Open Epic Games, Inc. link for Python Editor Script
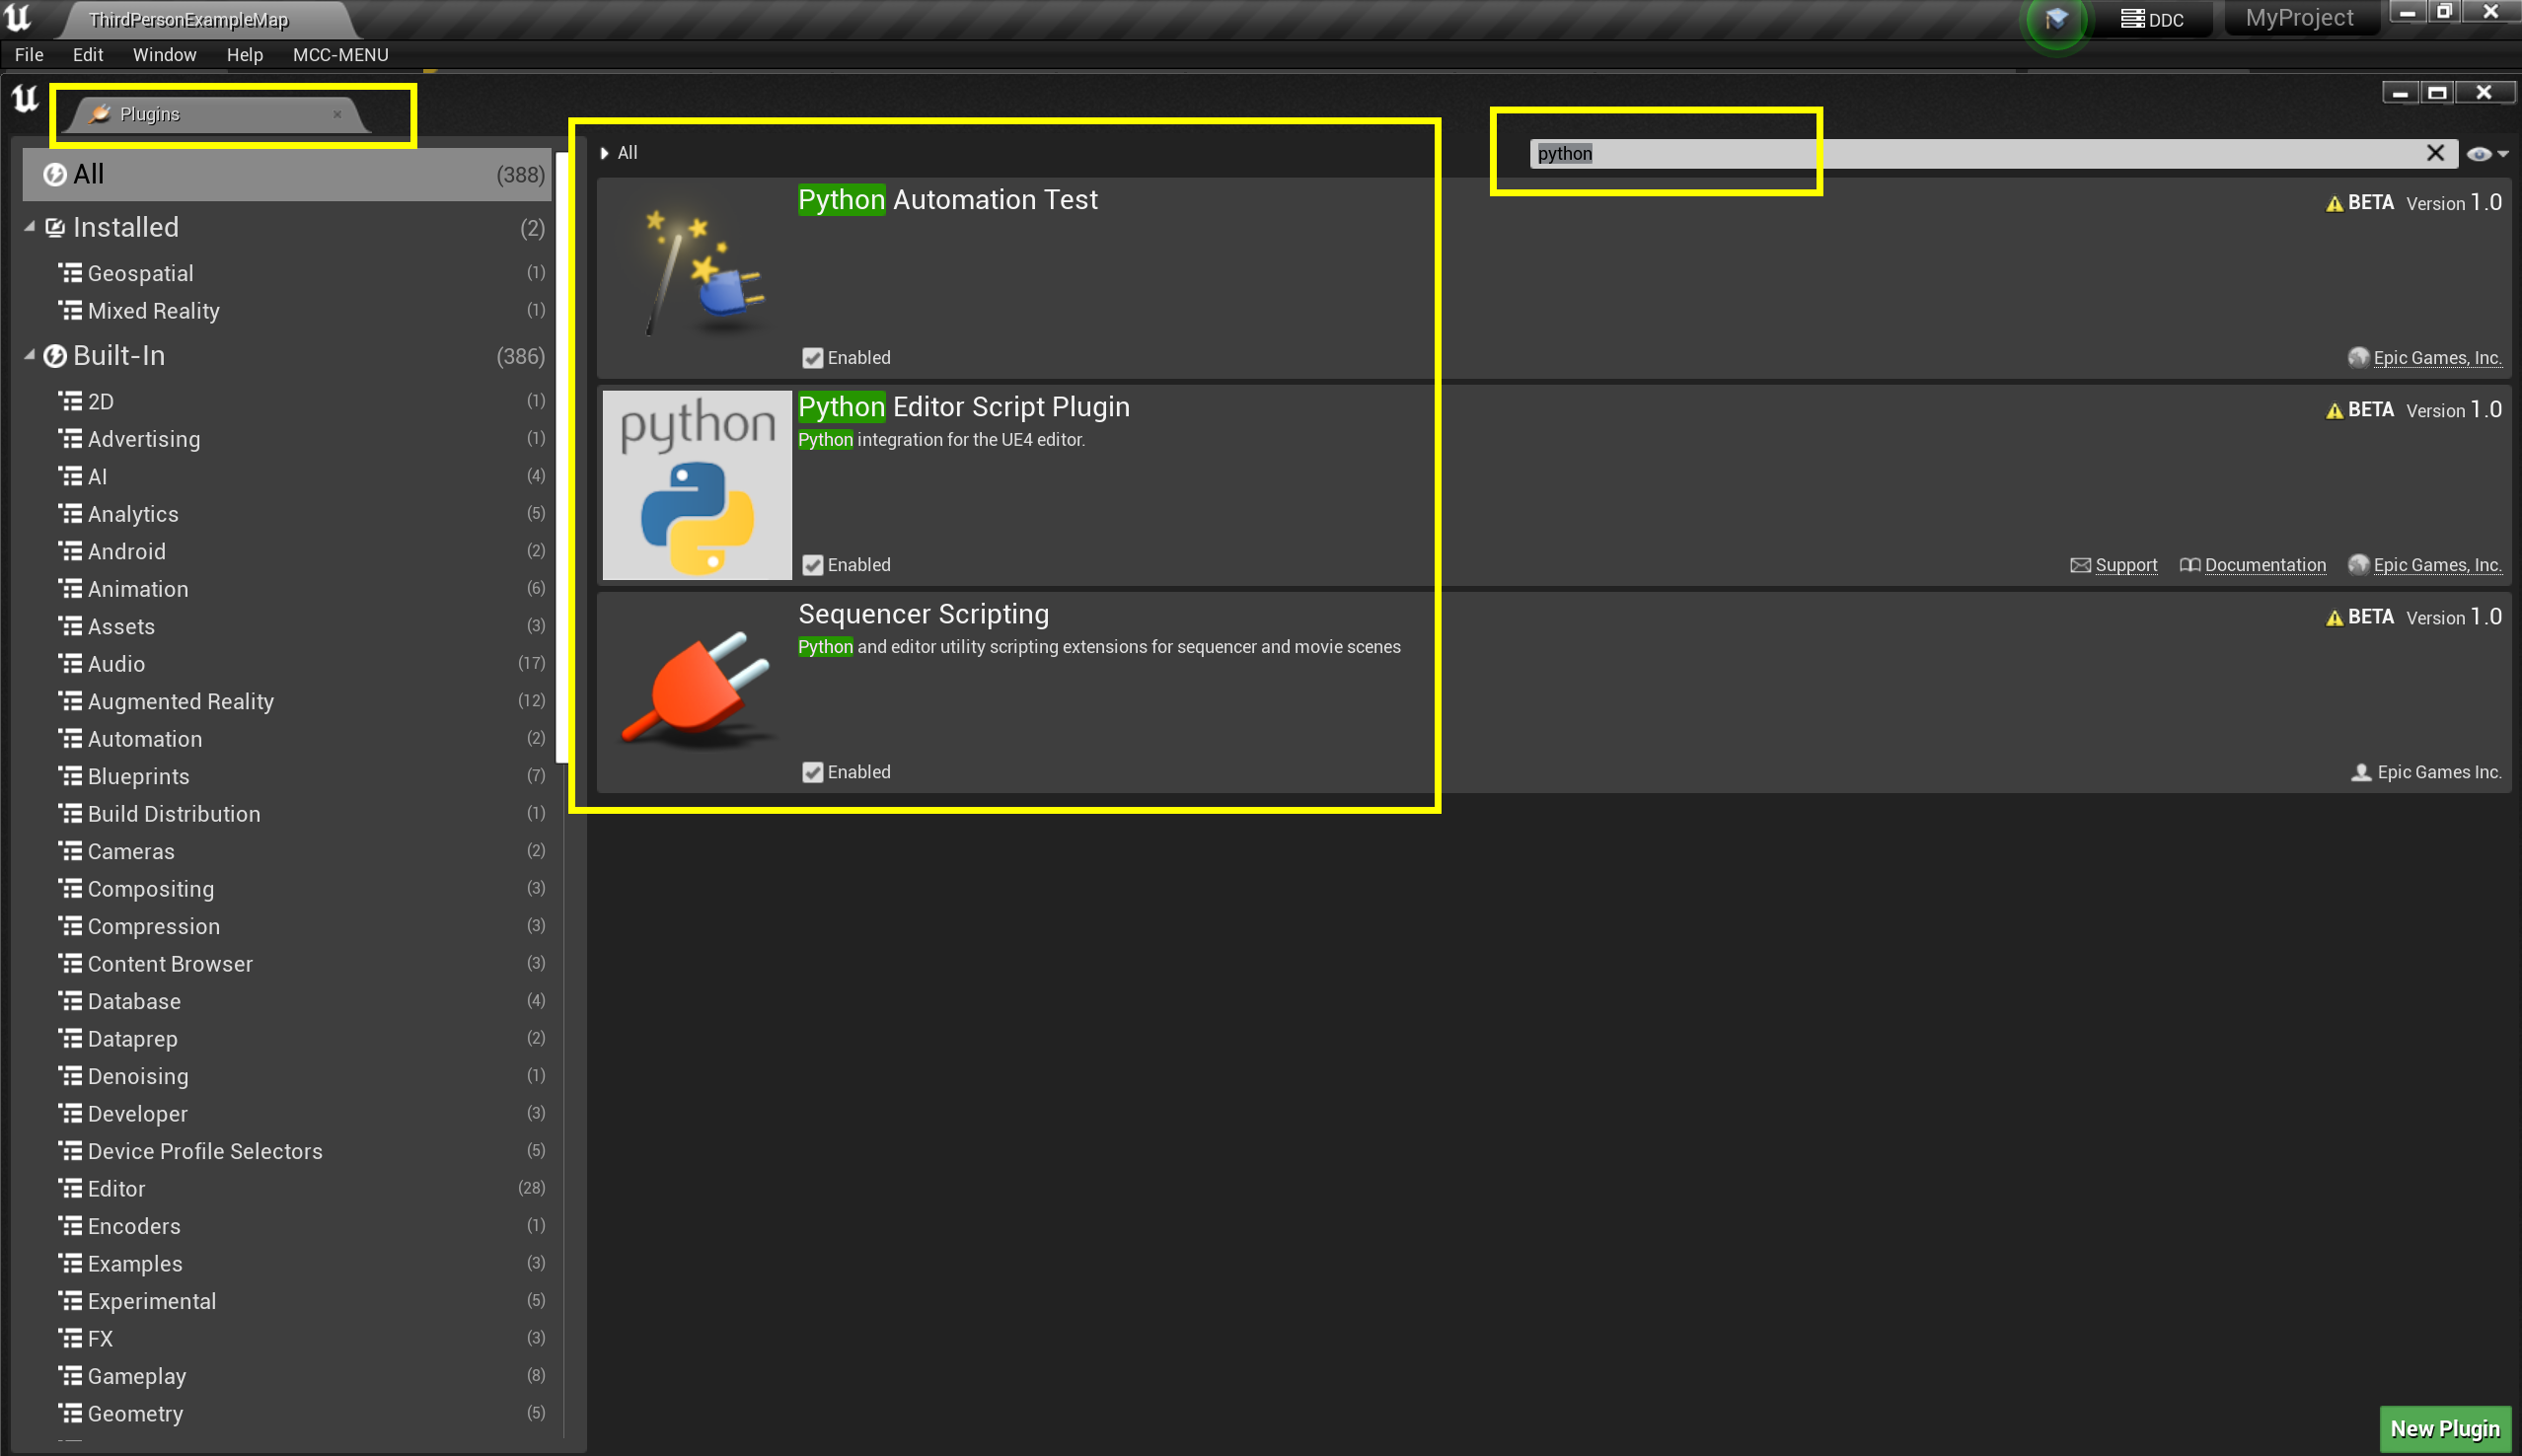This screenshot has height=1456, width=2522. click(2437, 565)
